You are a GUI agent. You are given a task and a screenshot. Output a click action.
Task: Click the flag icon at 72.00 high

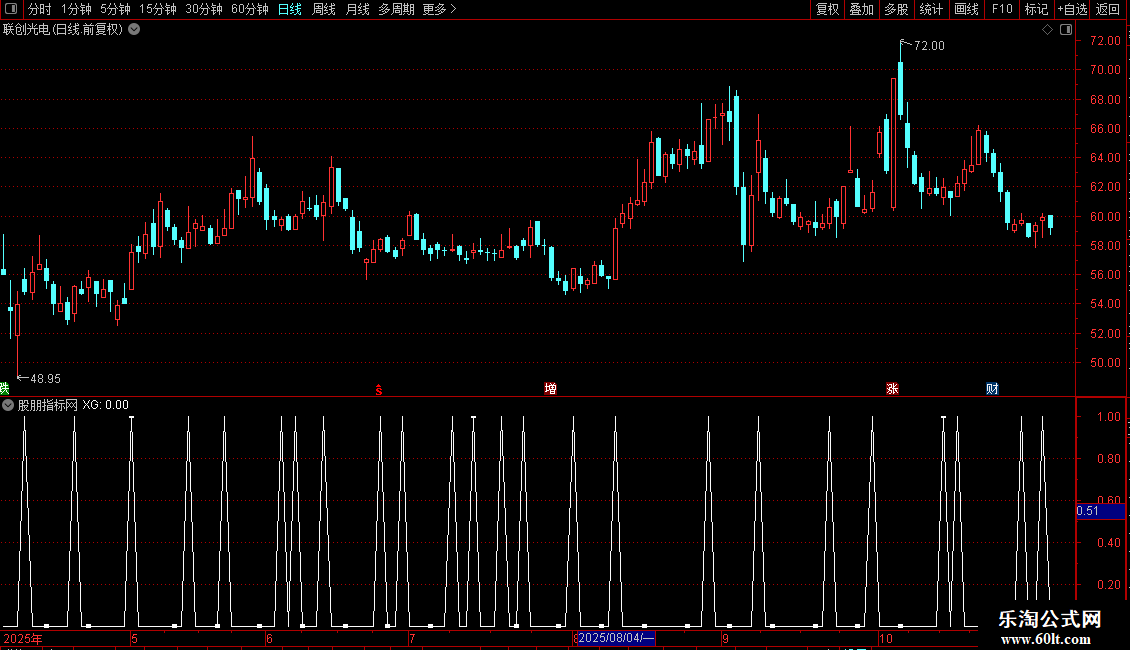click(905, 45)
